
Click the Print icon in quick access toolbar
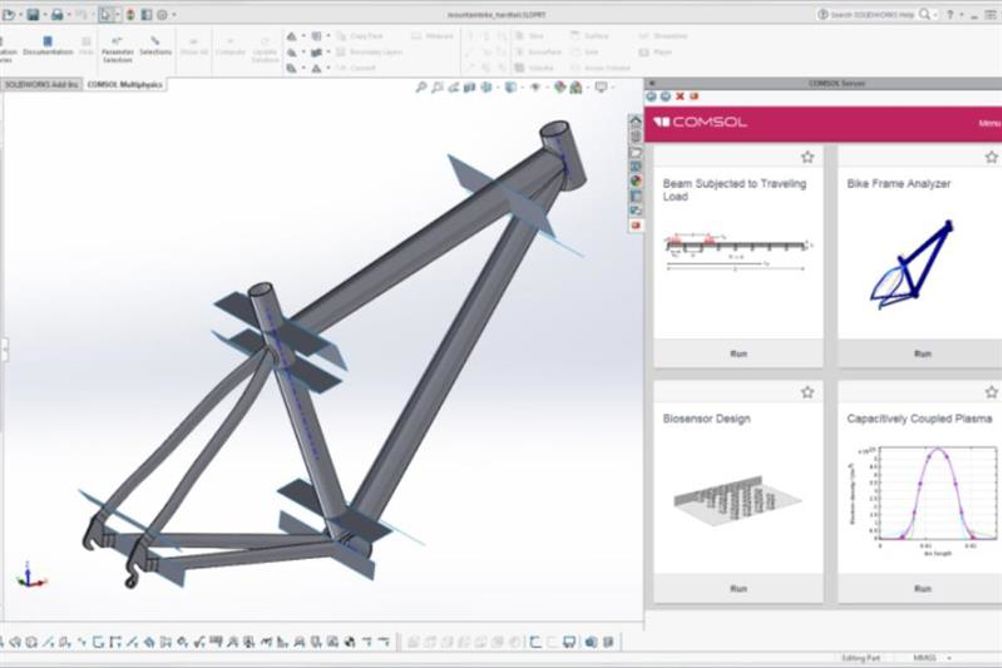pos(57,14)
